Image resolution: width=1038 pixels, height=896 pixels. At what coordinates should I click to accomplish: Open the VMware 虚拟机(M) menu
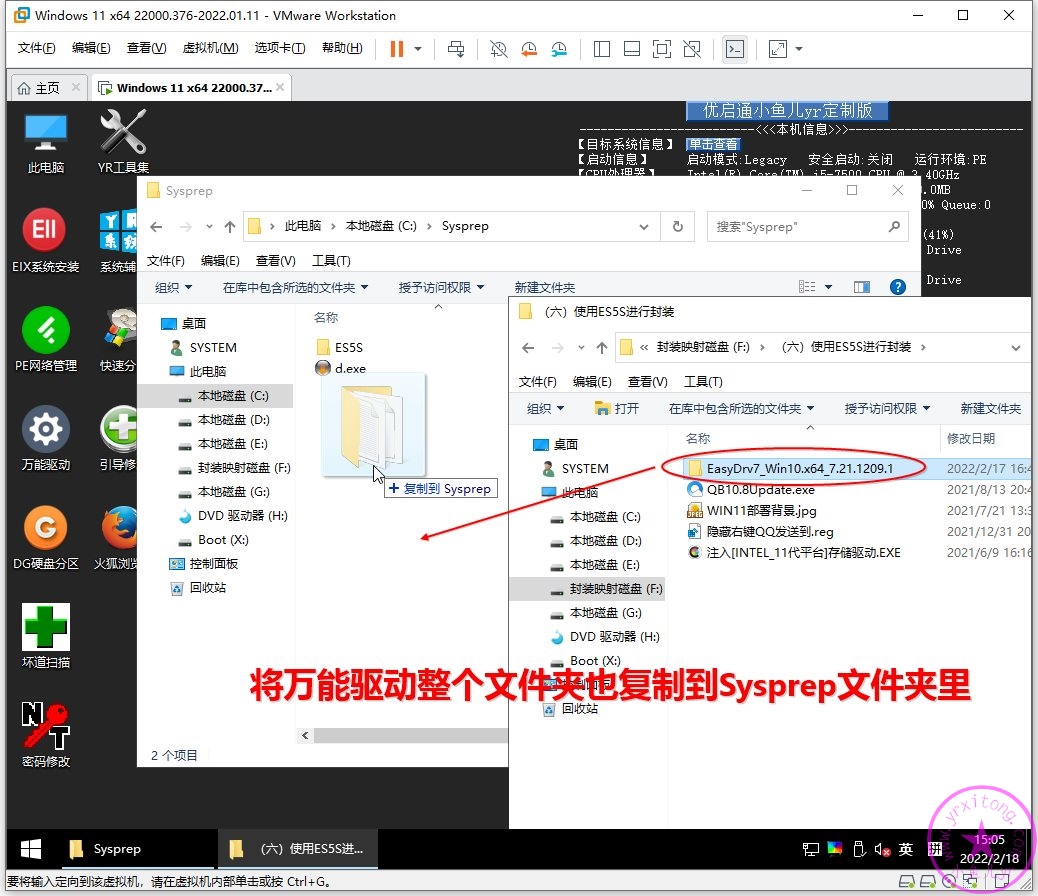(211, 48)
